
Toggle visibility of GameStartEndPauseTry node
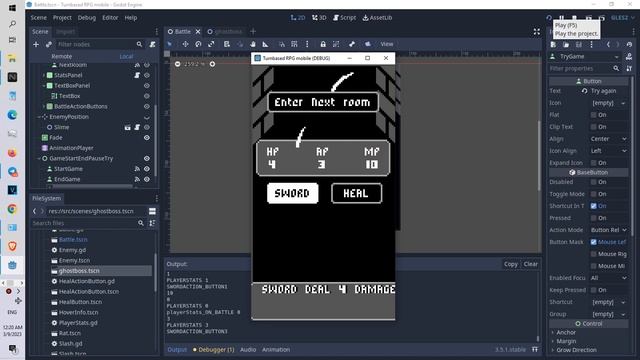pyautogui.click(x=147, y=158)
